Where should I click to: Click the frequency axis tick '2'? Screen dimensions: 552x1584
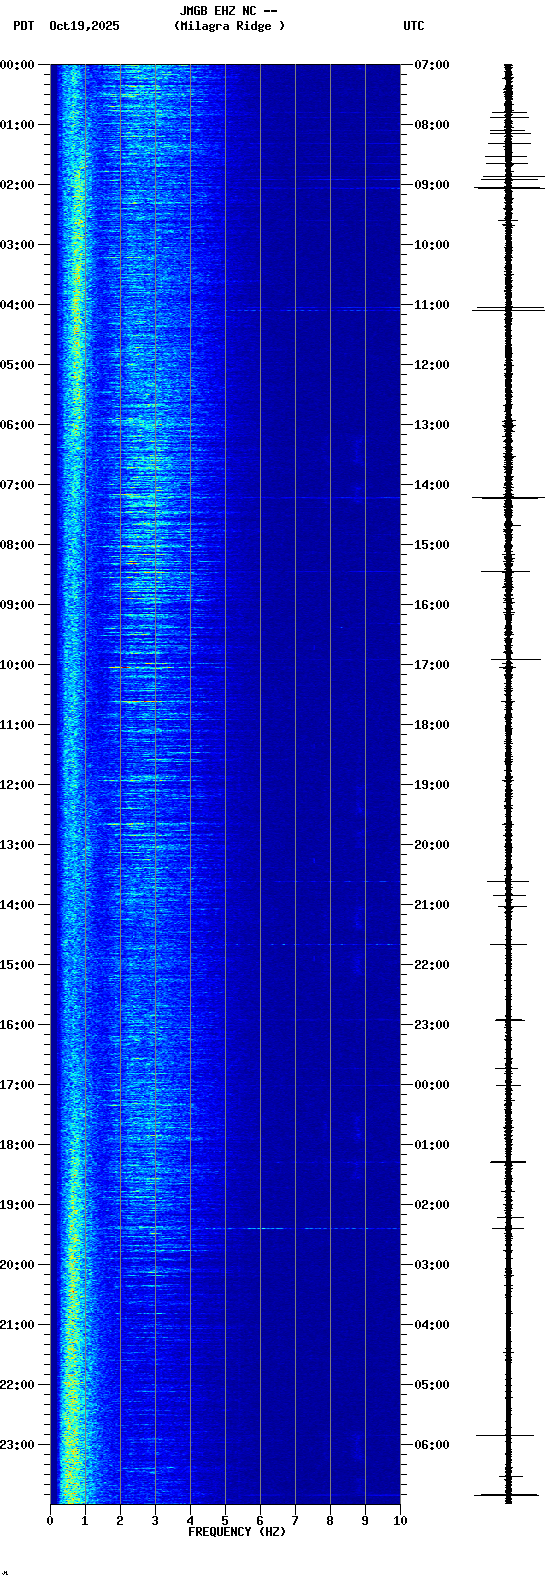(120, 1521)
